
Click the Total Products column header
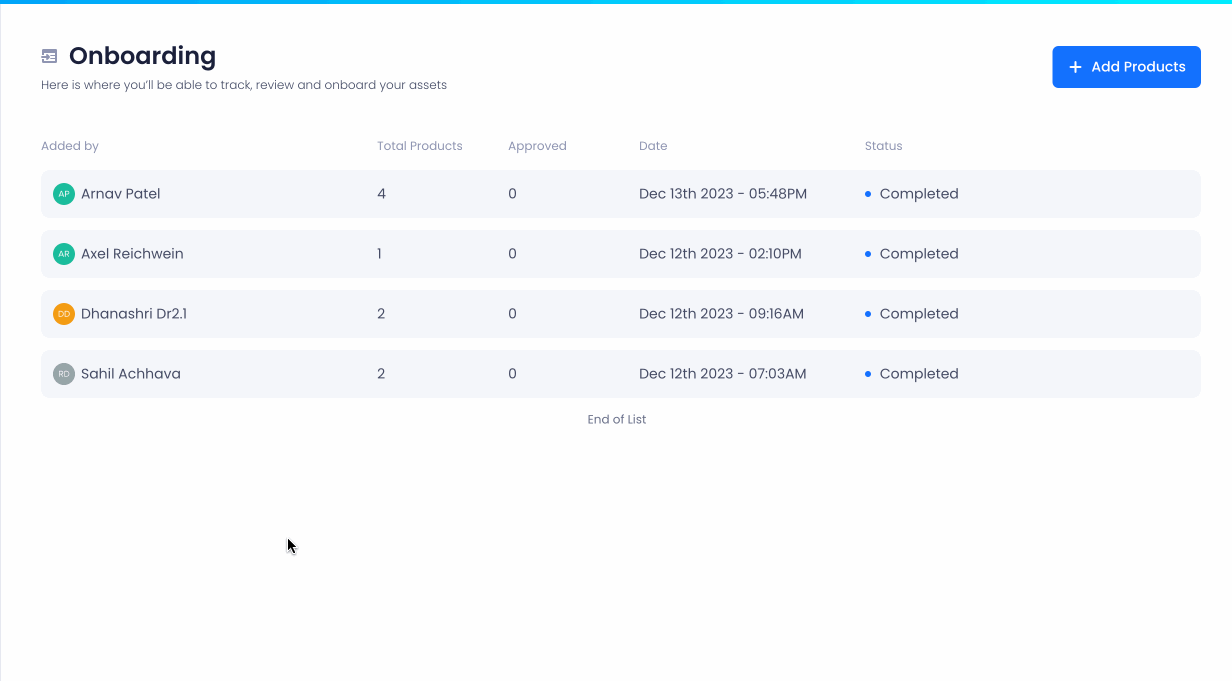coord(420,146)
